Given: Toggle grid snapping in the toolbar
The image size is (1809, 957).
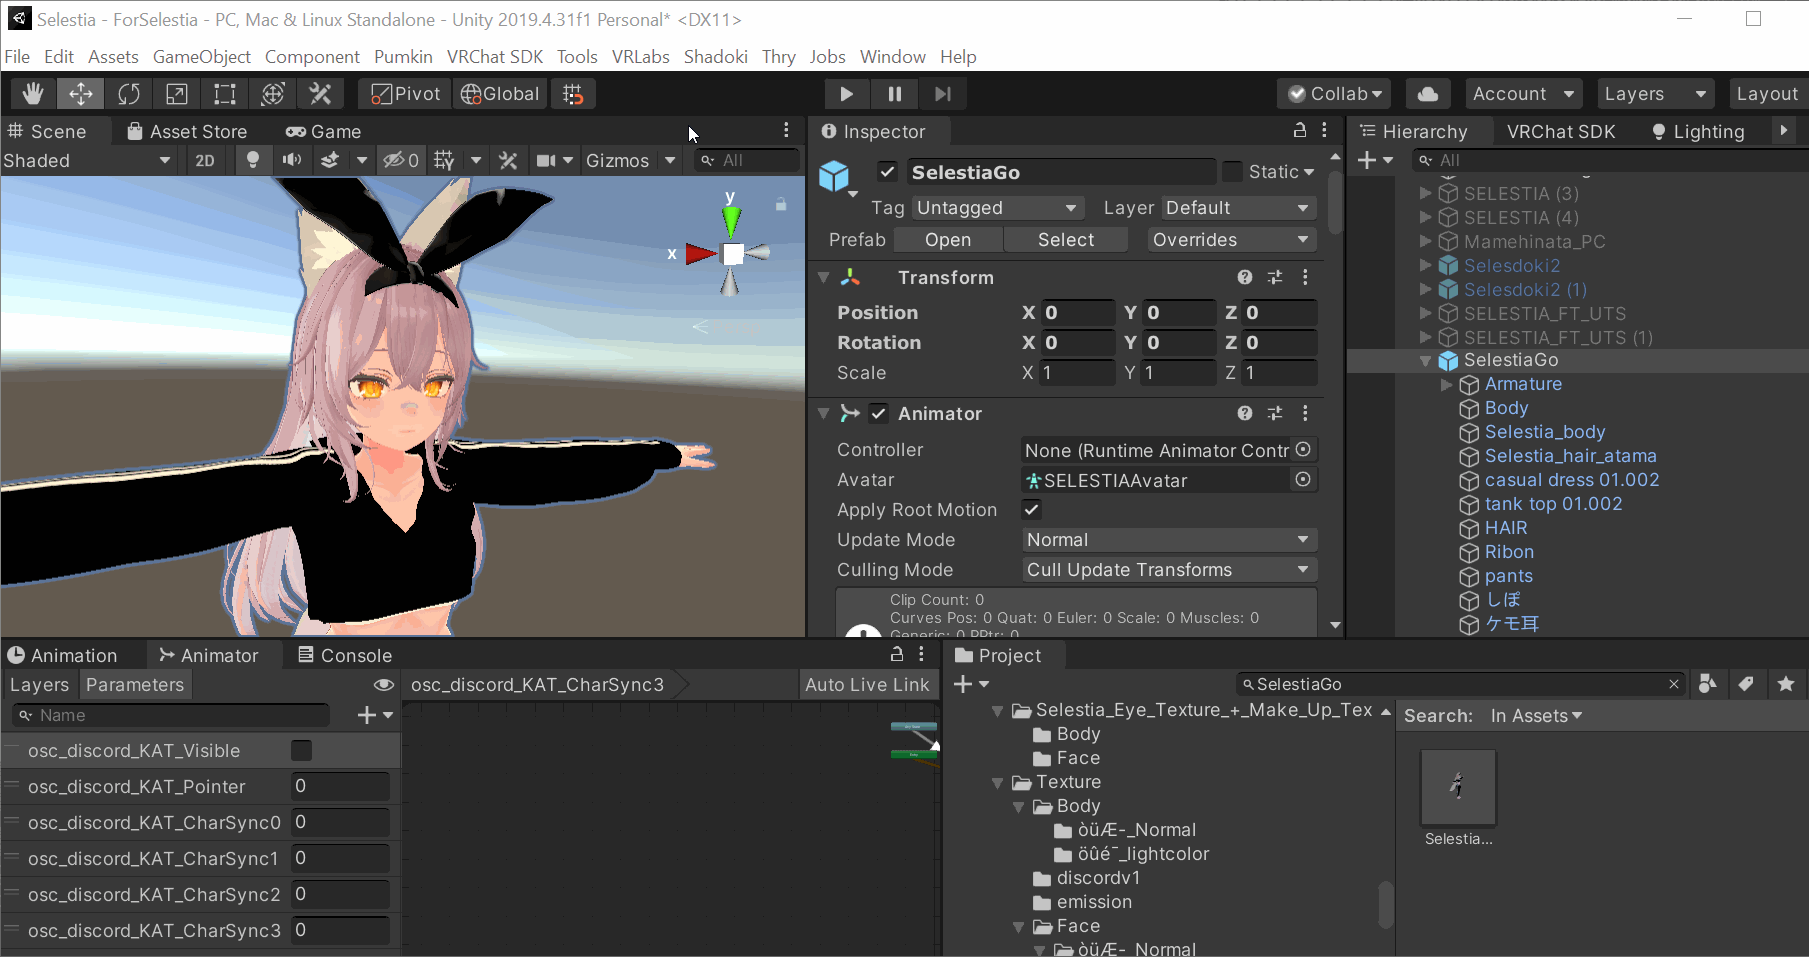Looking at the screenshot, I should click(x=573, y=94).
